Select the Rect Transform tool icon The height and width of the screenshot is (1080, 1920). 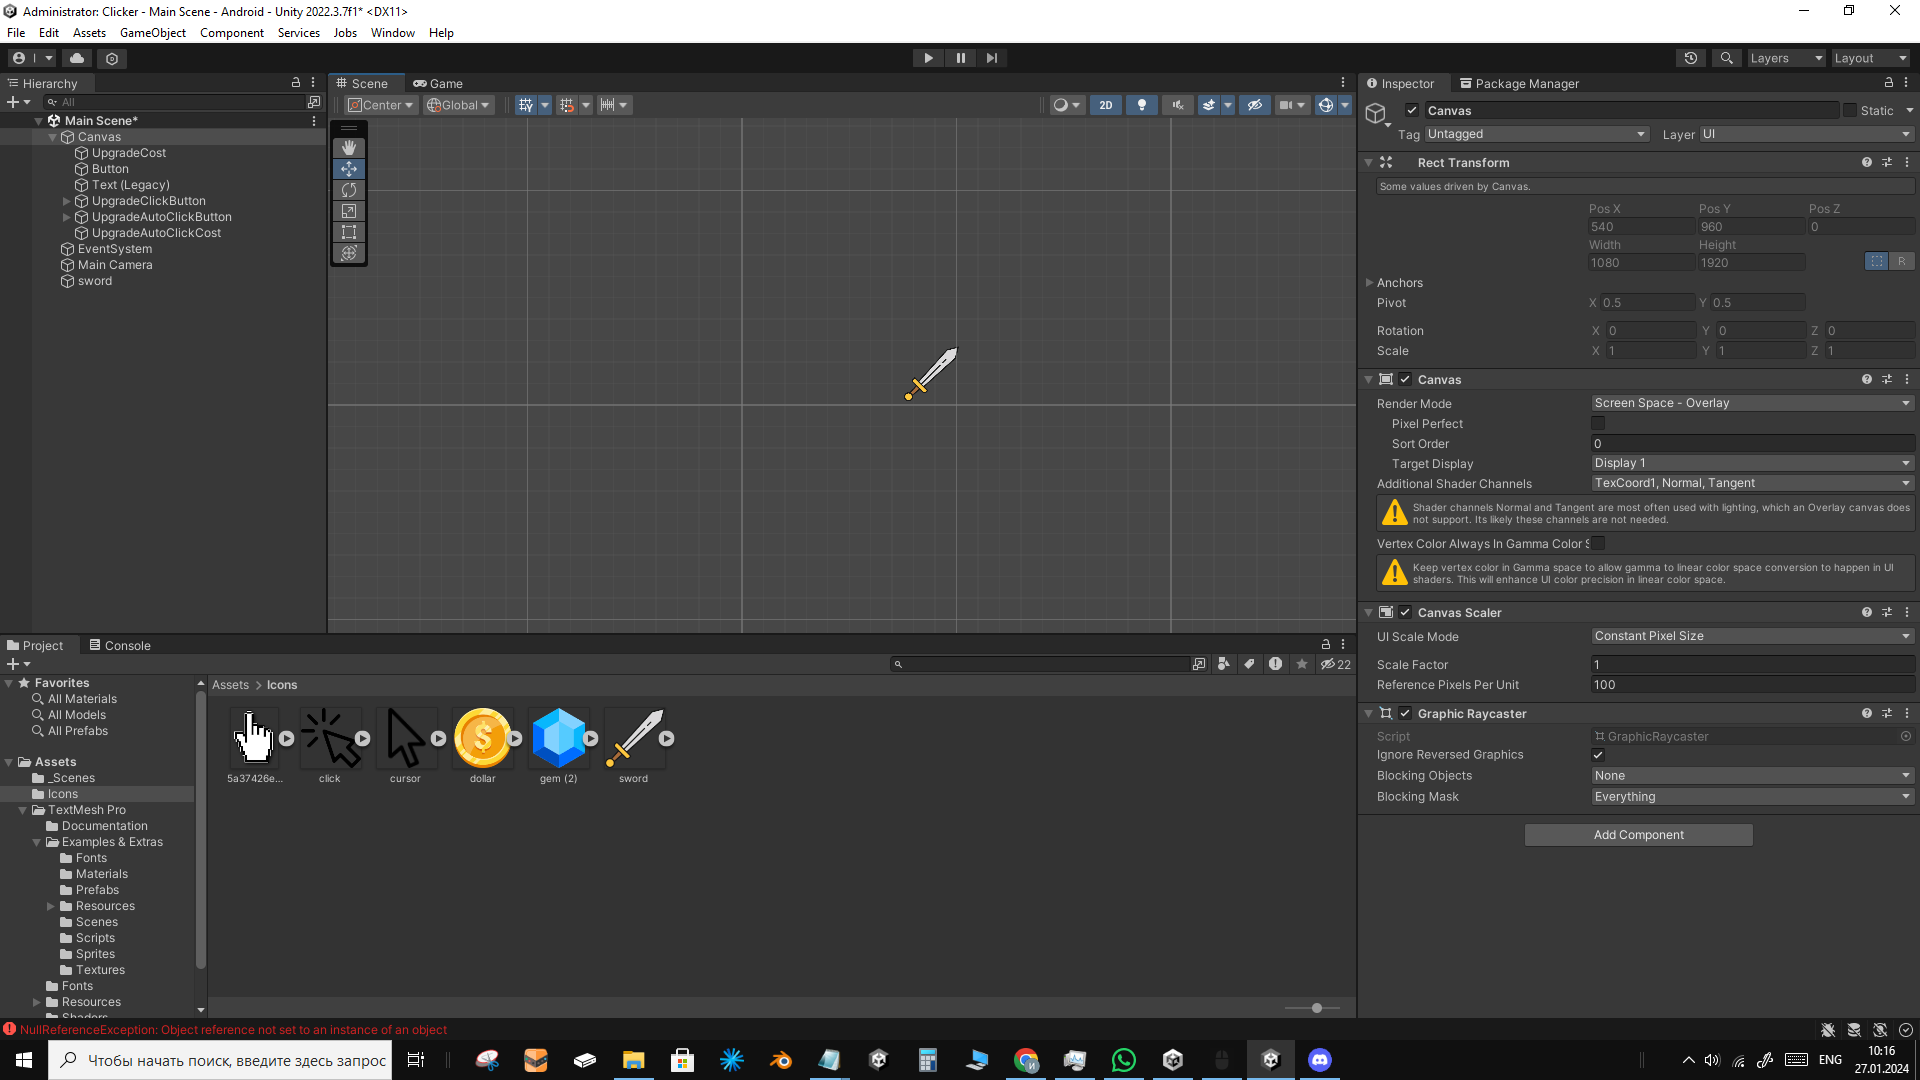pyautogui.click(x=348, y=232)
